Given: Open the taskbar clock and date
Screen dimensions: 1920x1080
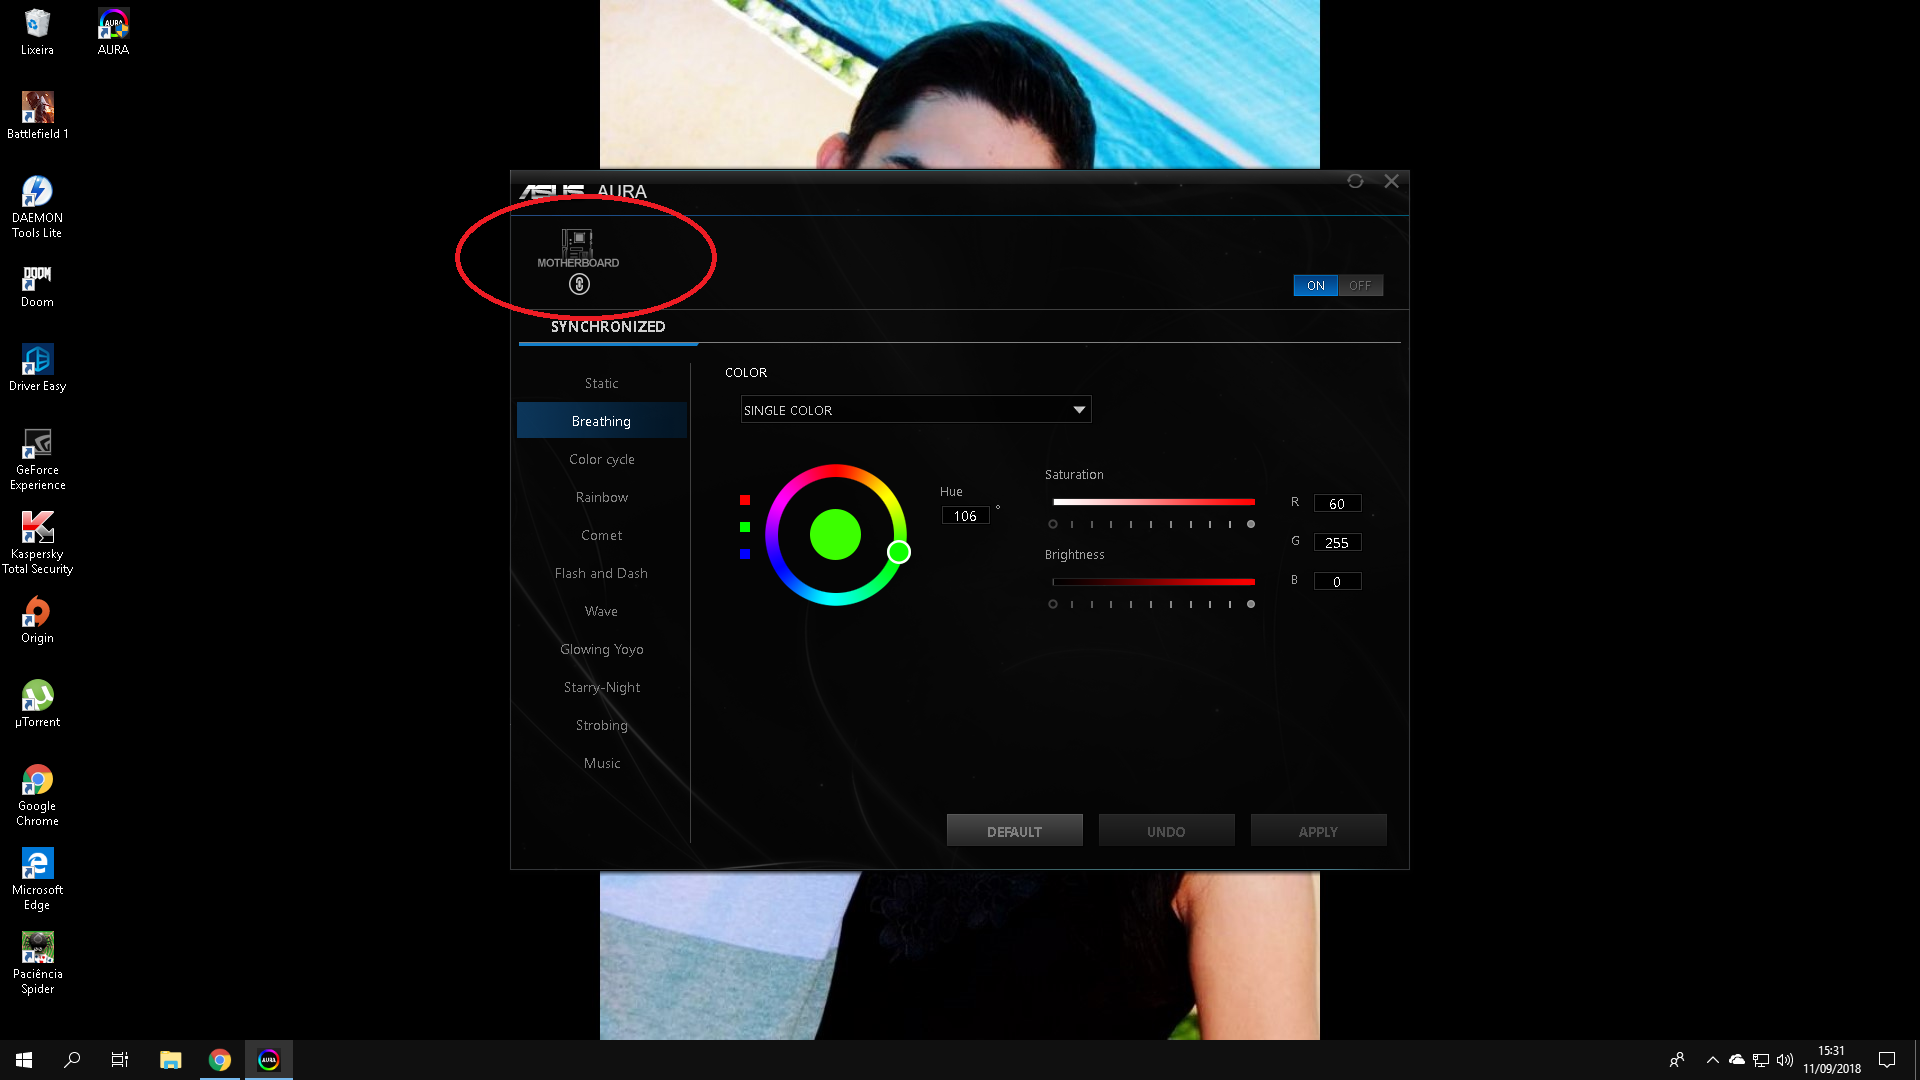Looking at the screenshot, I should pos(1832,1060).
